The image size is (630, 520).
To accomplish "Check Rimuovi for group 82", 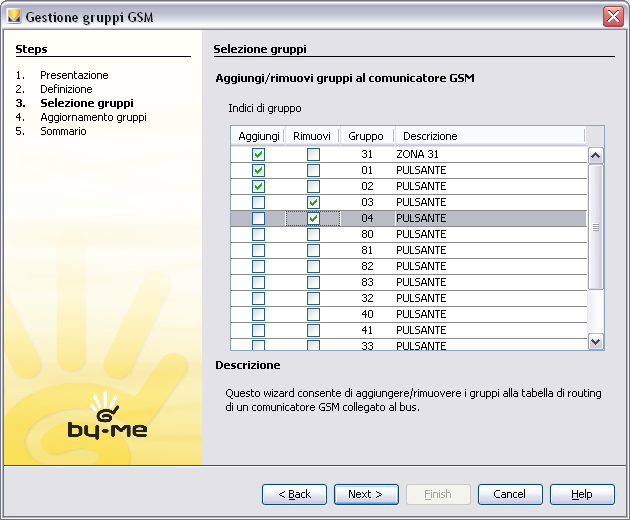I will (x=313, y=266).
